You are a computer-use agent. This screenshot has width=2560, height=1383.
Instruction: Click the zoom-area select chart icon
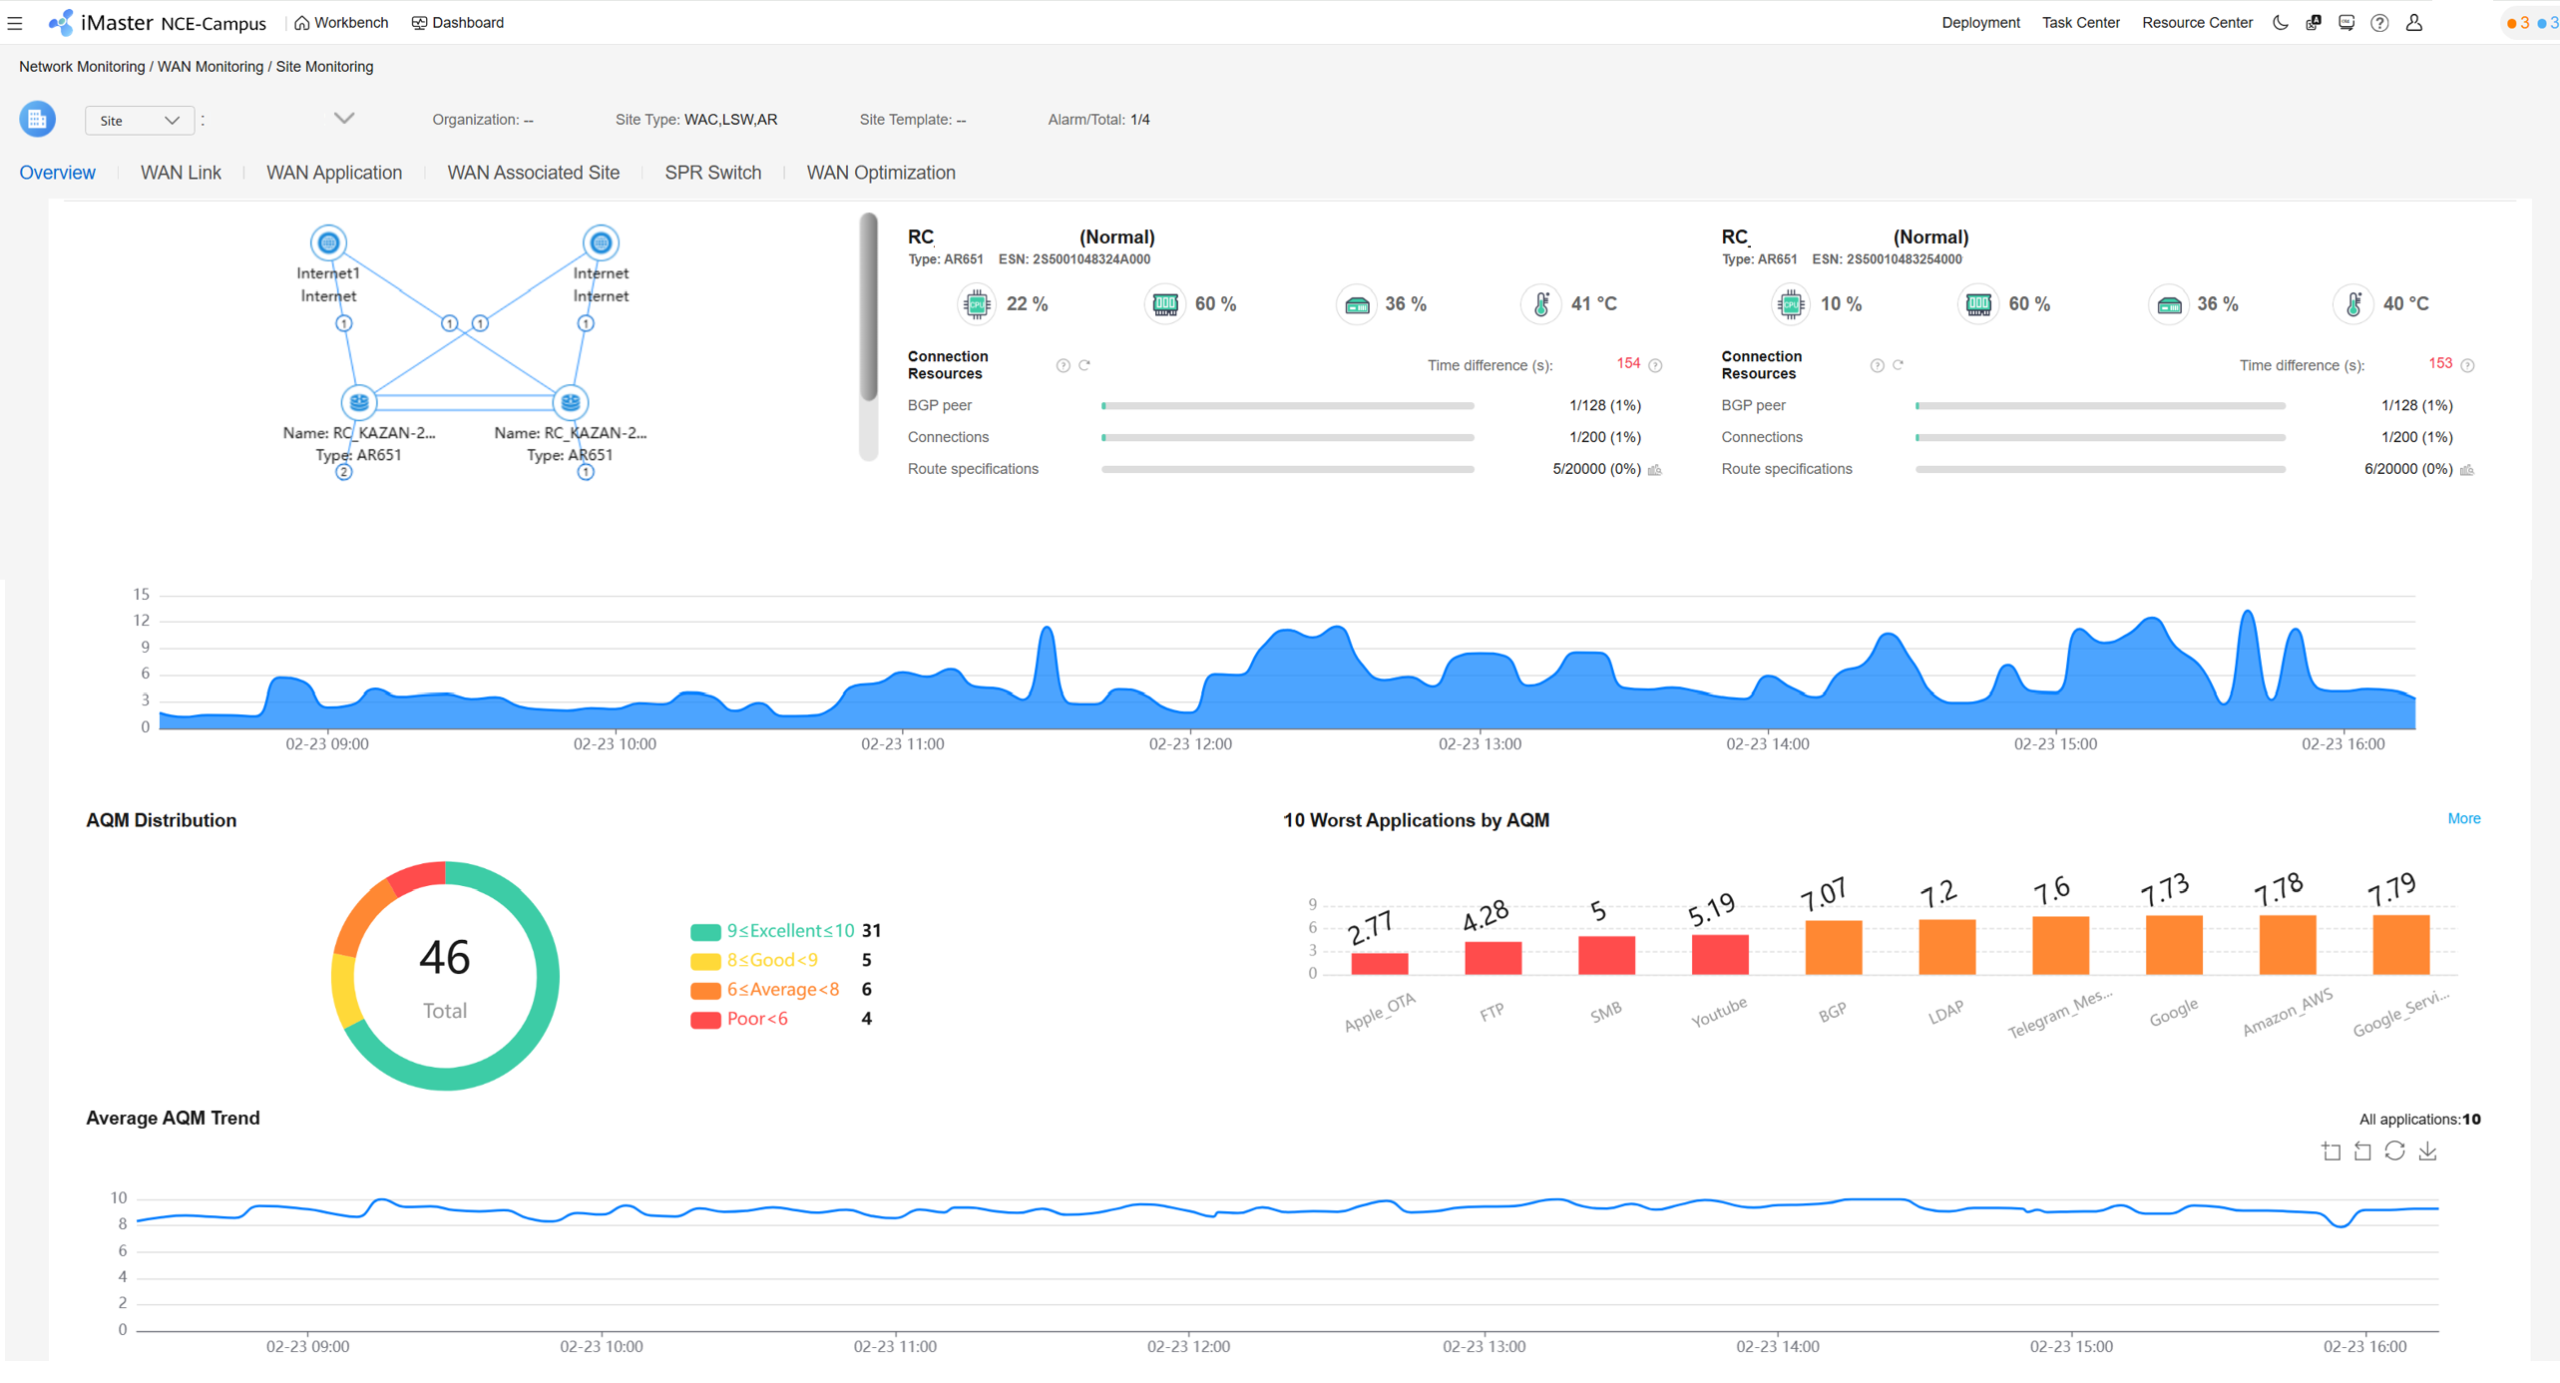[2331, 1151]
